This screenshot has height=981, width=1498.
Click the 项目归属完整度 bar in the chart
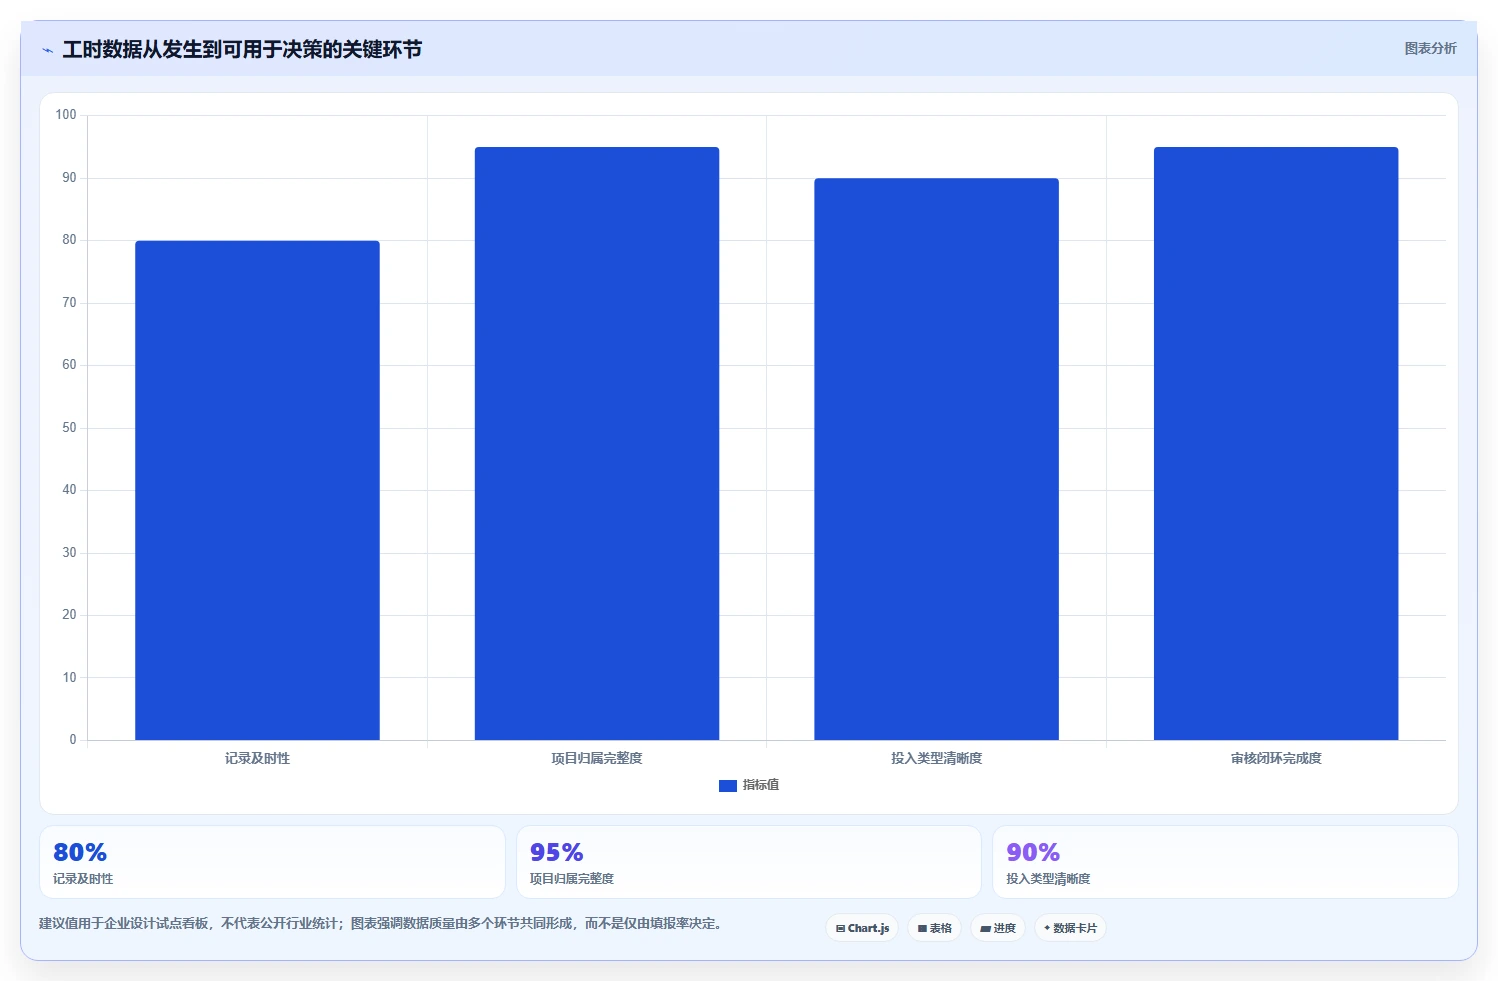(x=597, y=443)
